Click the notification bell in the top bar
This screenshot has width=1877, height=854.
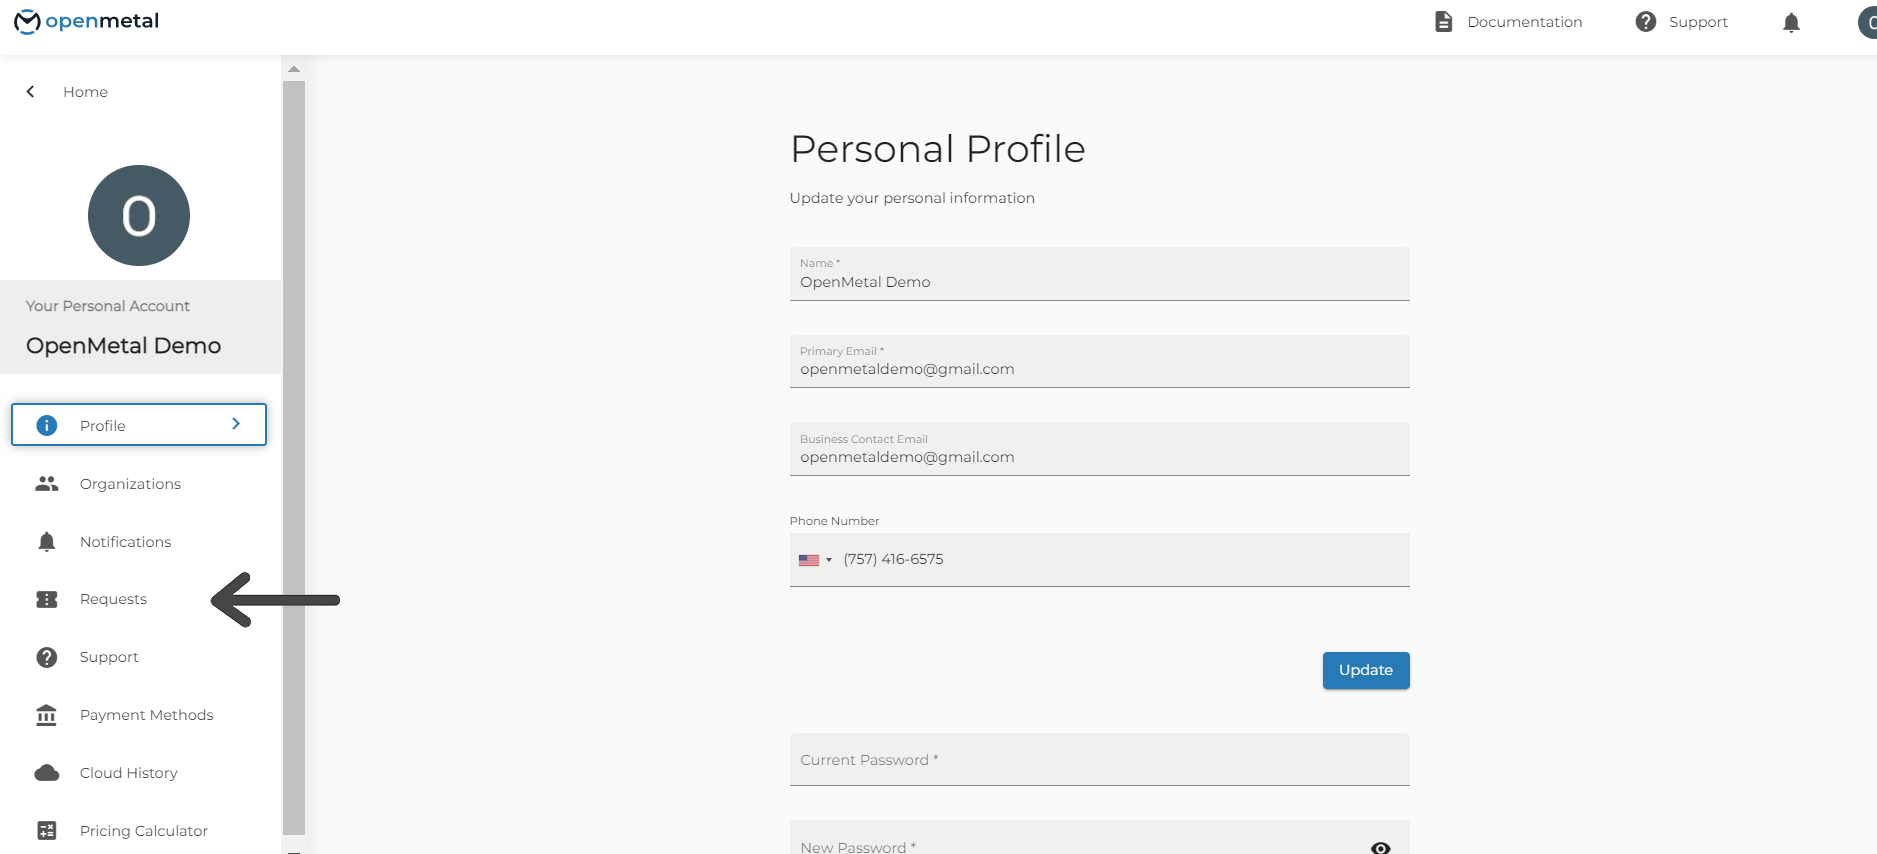[x=1790, y=21]
